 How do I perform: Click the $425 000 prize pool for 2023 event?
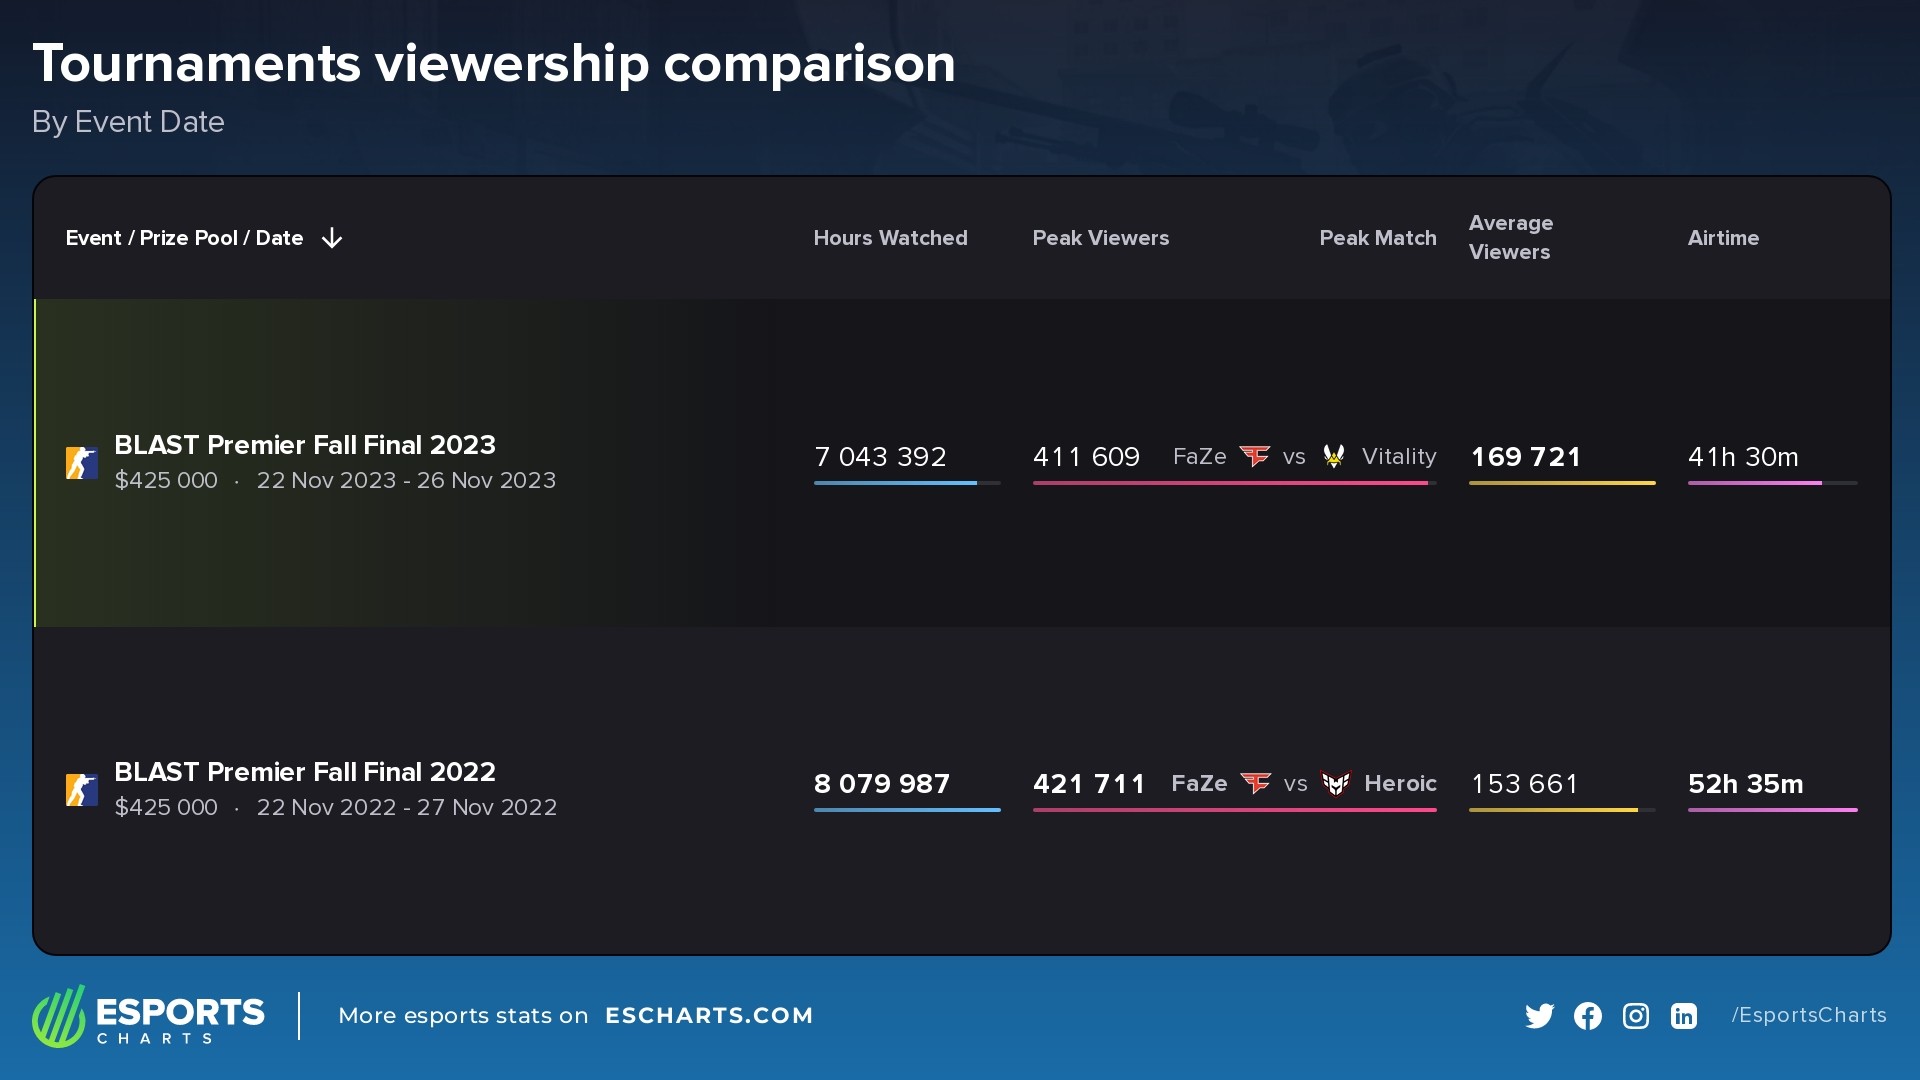(x=166, y=481)
